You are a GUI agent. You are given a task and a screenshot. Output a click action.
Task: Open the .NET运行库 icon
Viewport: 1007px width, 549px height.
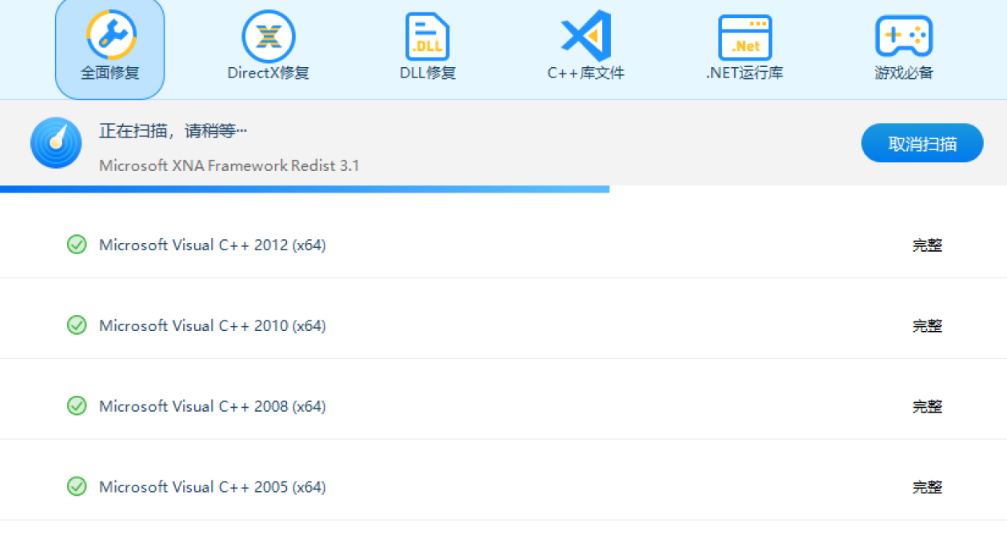point(744,37)
